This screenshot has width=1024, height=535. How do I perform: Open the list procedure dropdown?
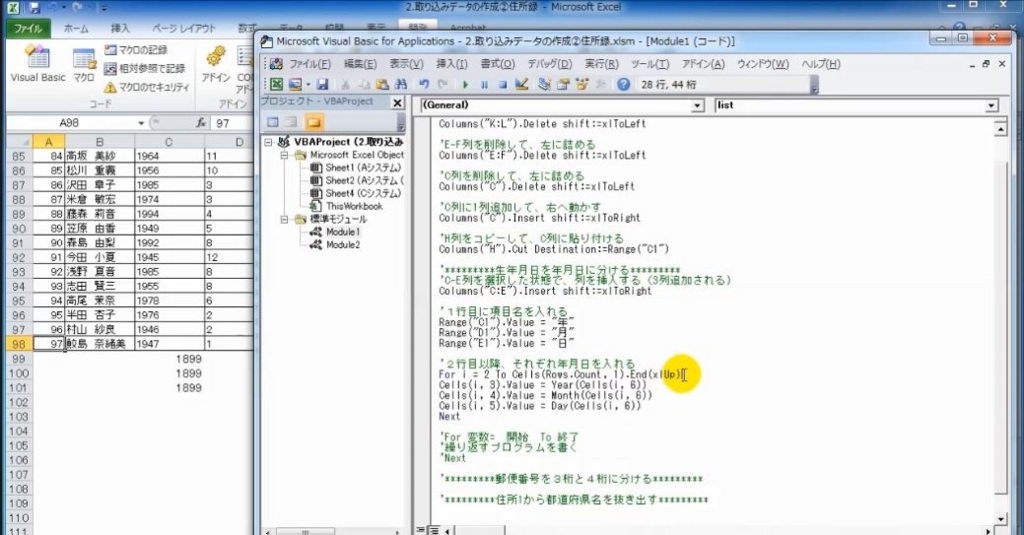(991, 105)
